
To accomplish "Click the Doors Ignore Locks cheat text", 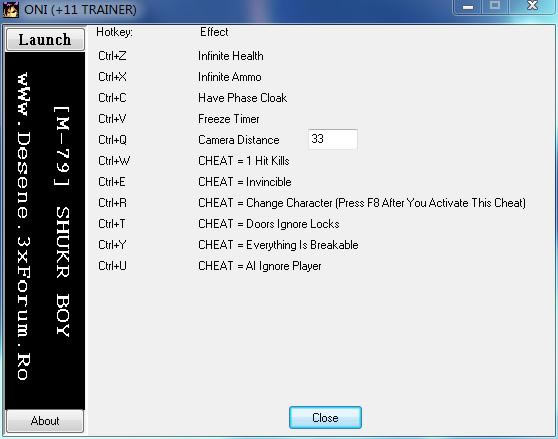I will [x=269, y=224].
